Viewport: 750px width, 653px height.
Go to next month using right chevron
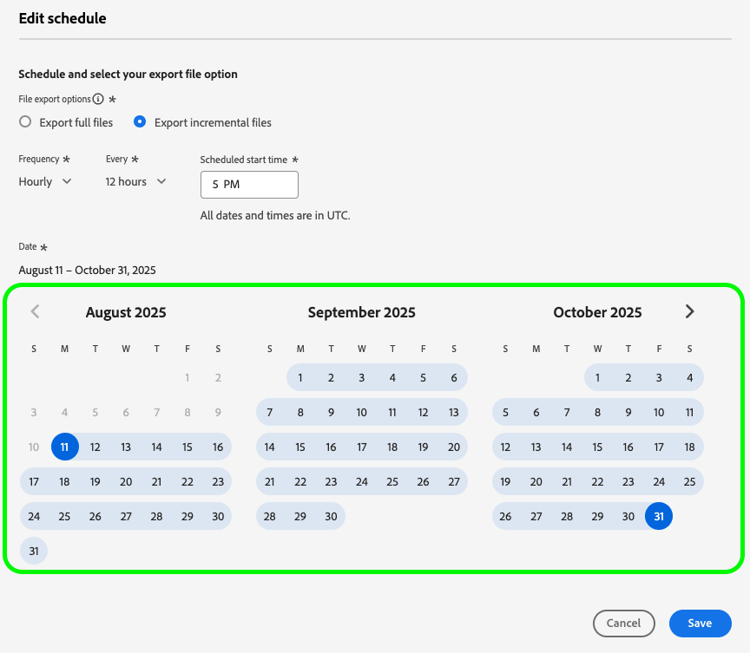[x=689, y=311]
